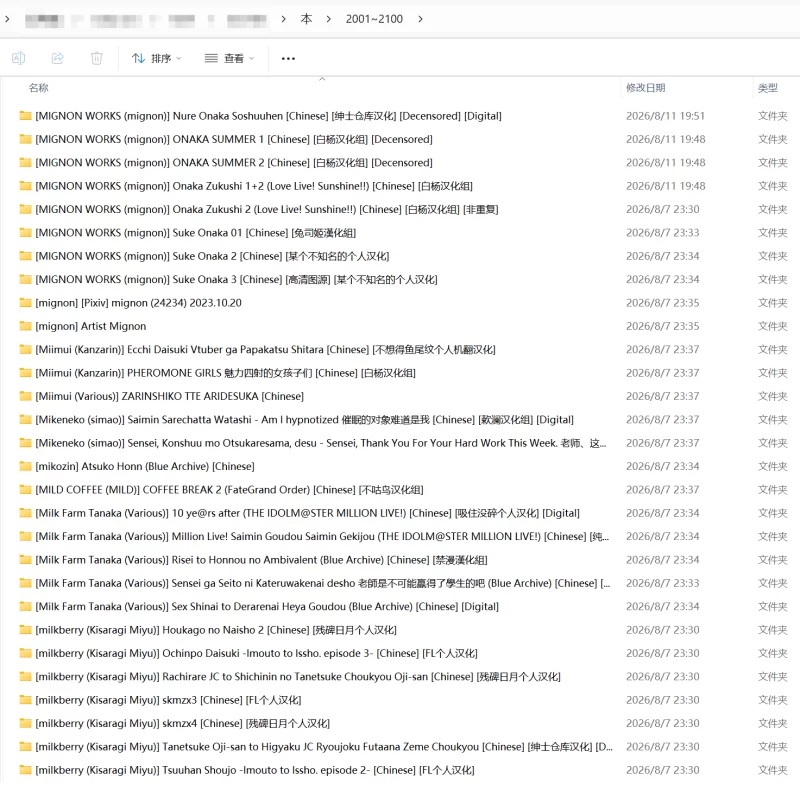Viewport: 800px width, 790px height.
Task: Click folder icon of Atsuko Honn
Action: (26, 466)
